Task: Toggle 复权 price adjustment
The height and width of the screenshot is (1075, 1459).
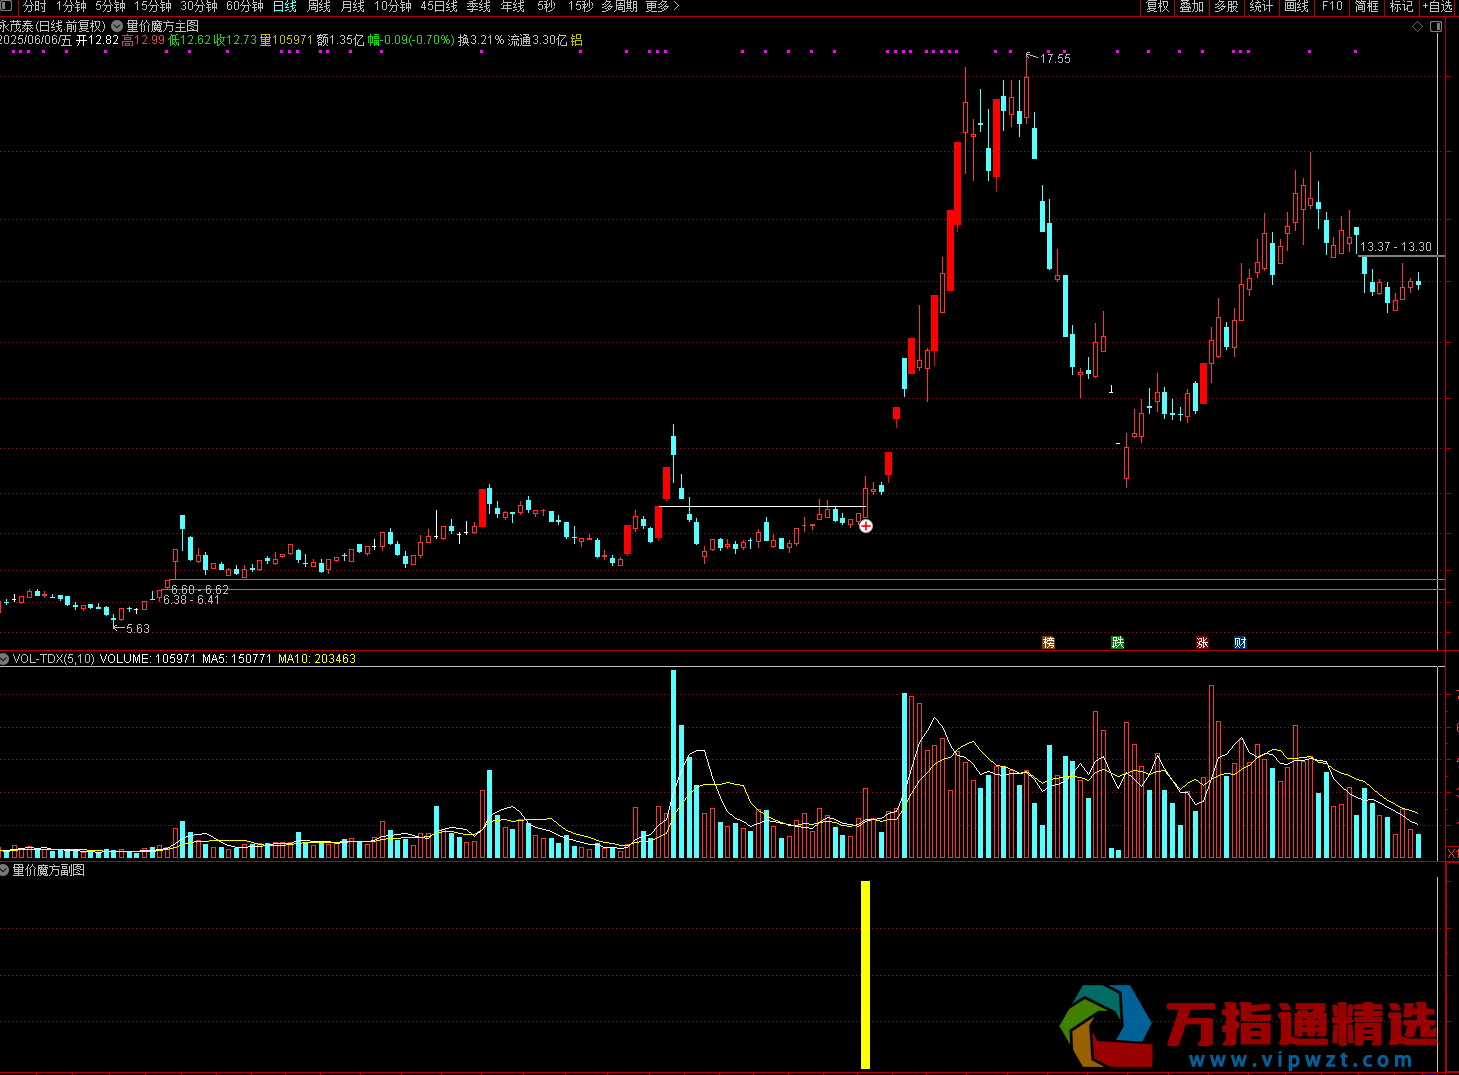Action: point(1157,7)
